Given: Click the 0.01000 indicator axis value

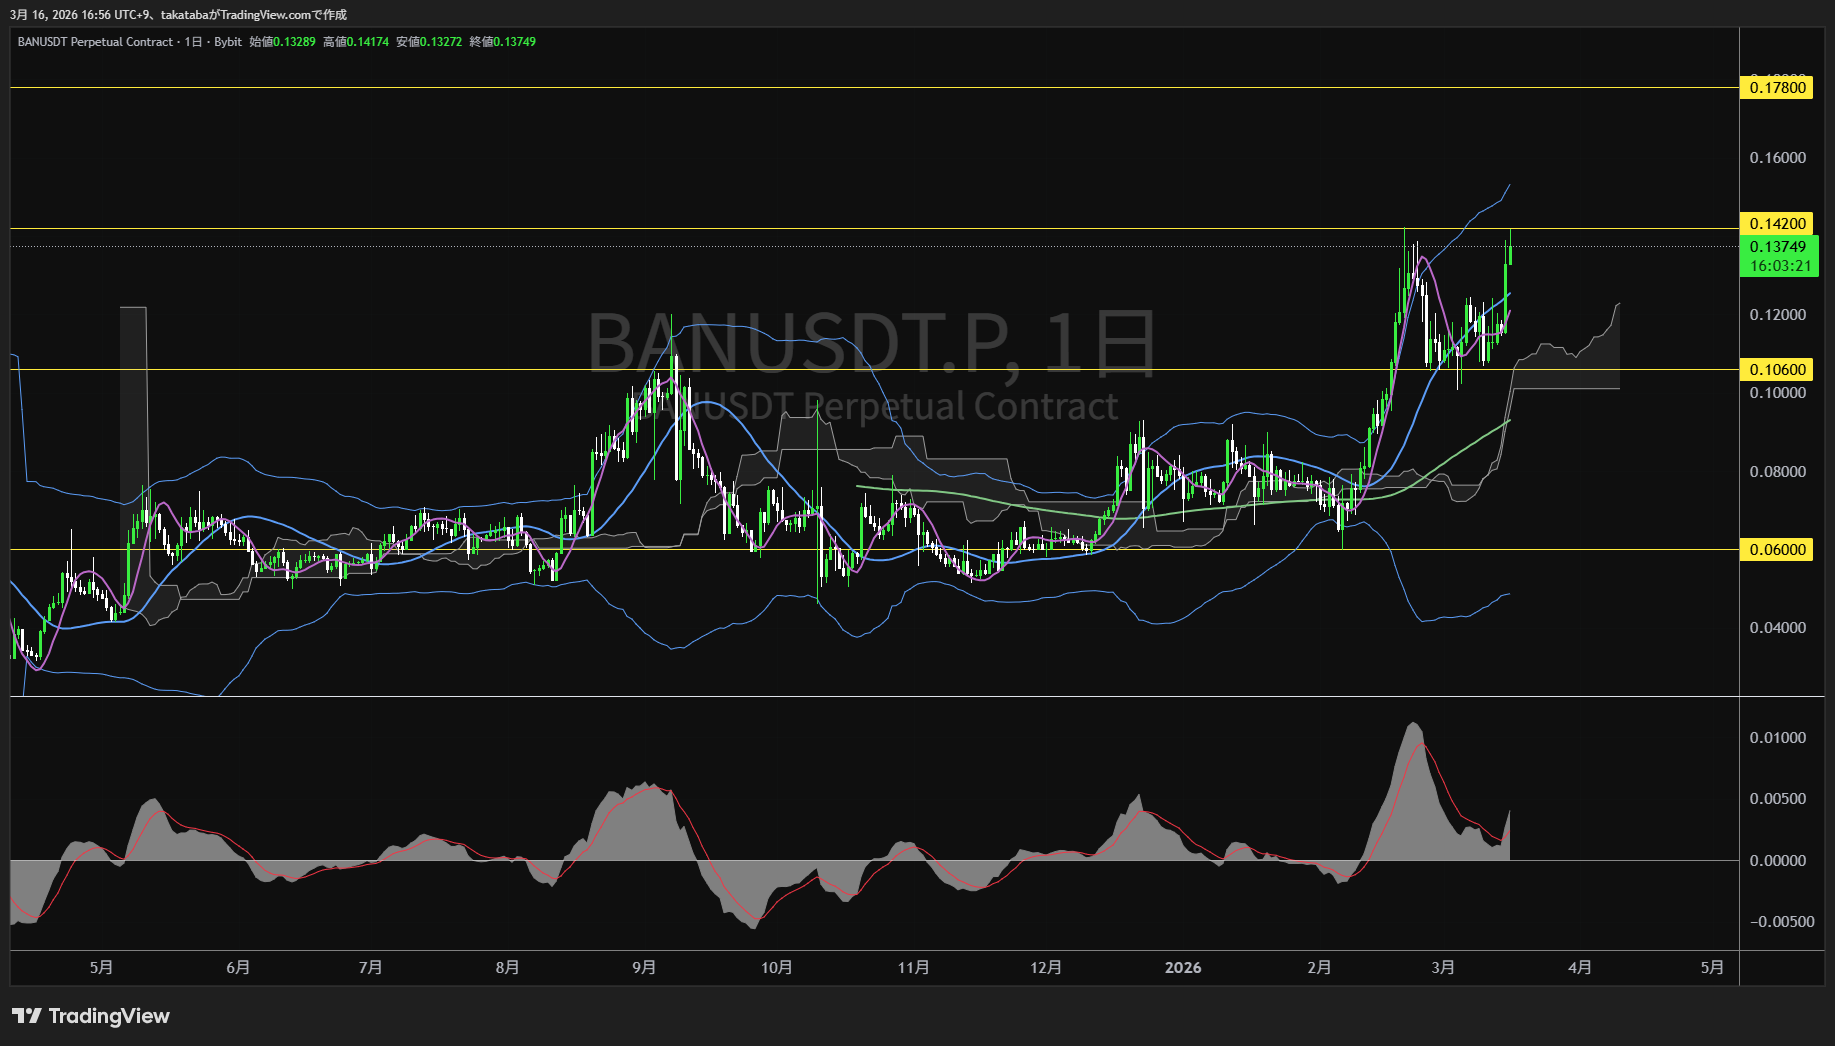Looking at the screenshot, I should click(x=1778, y=738).
